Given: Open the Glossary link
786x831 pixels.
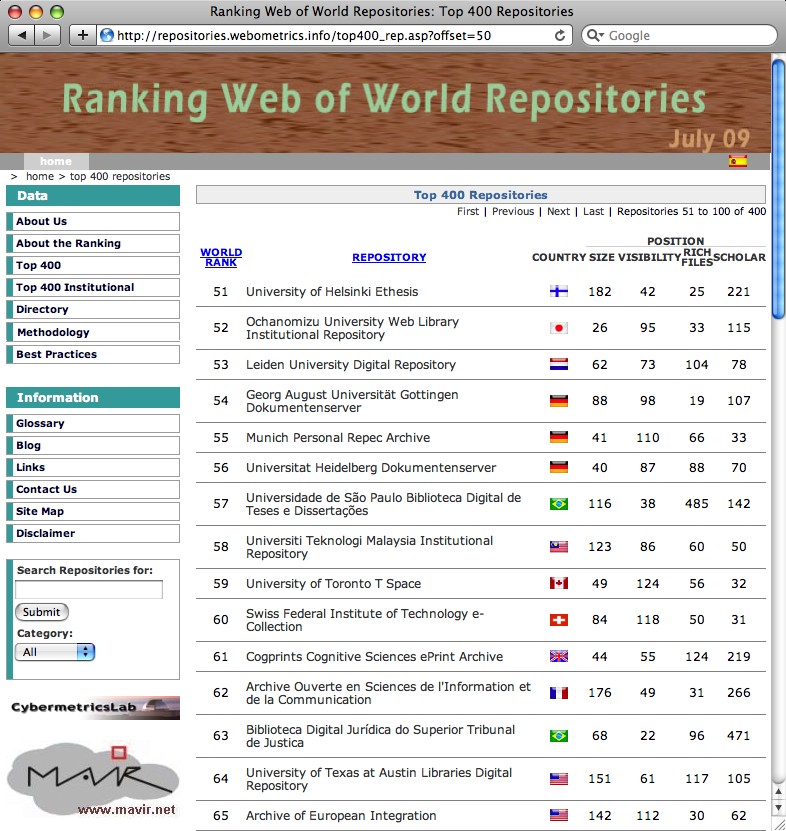Looking at the screenshot, I should coord(93,423).
